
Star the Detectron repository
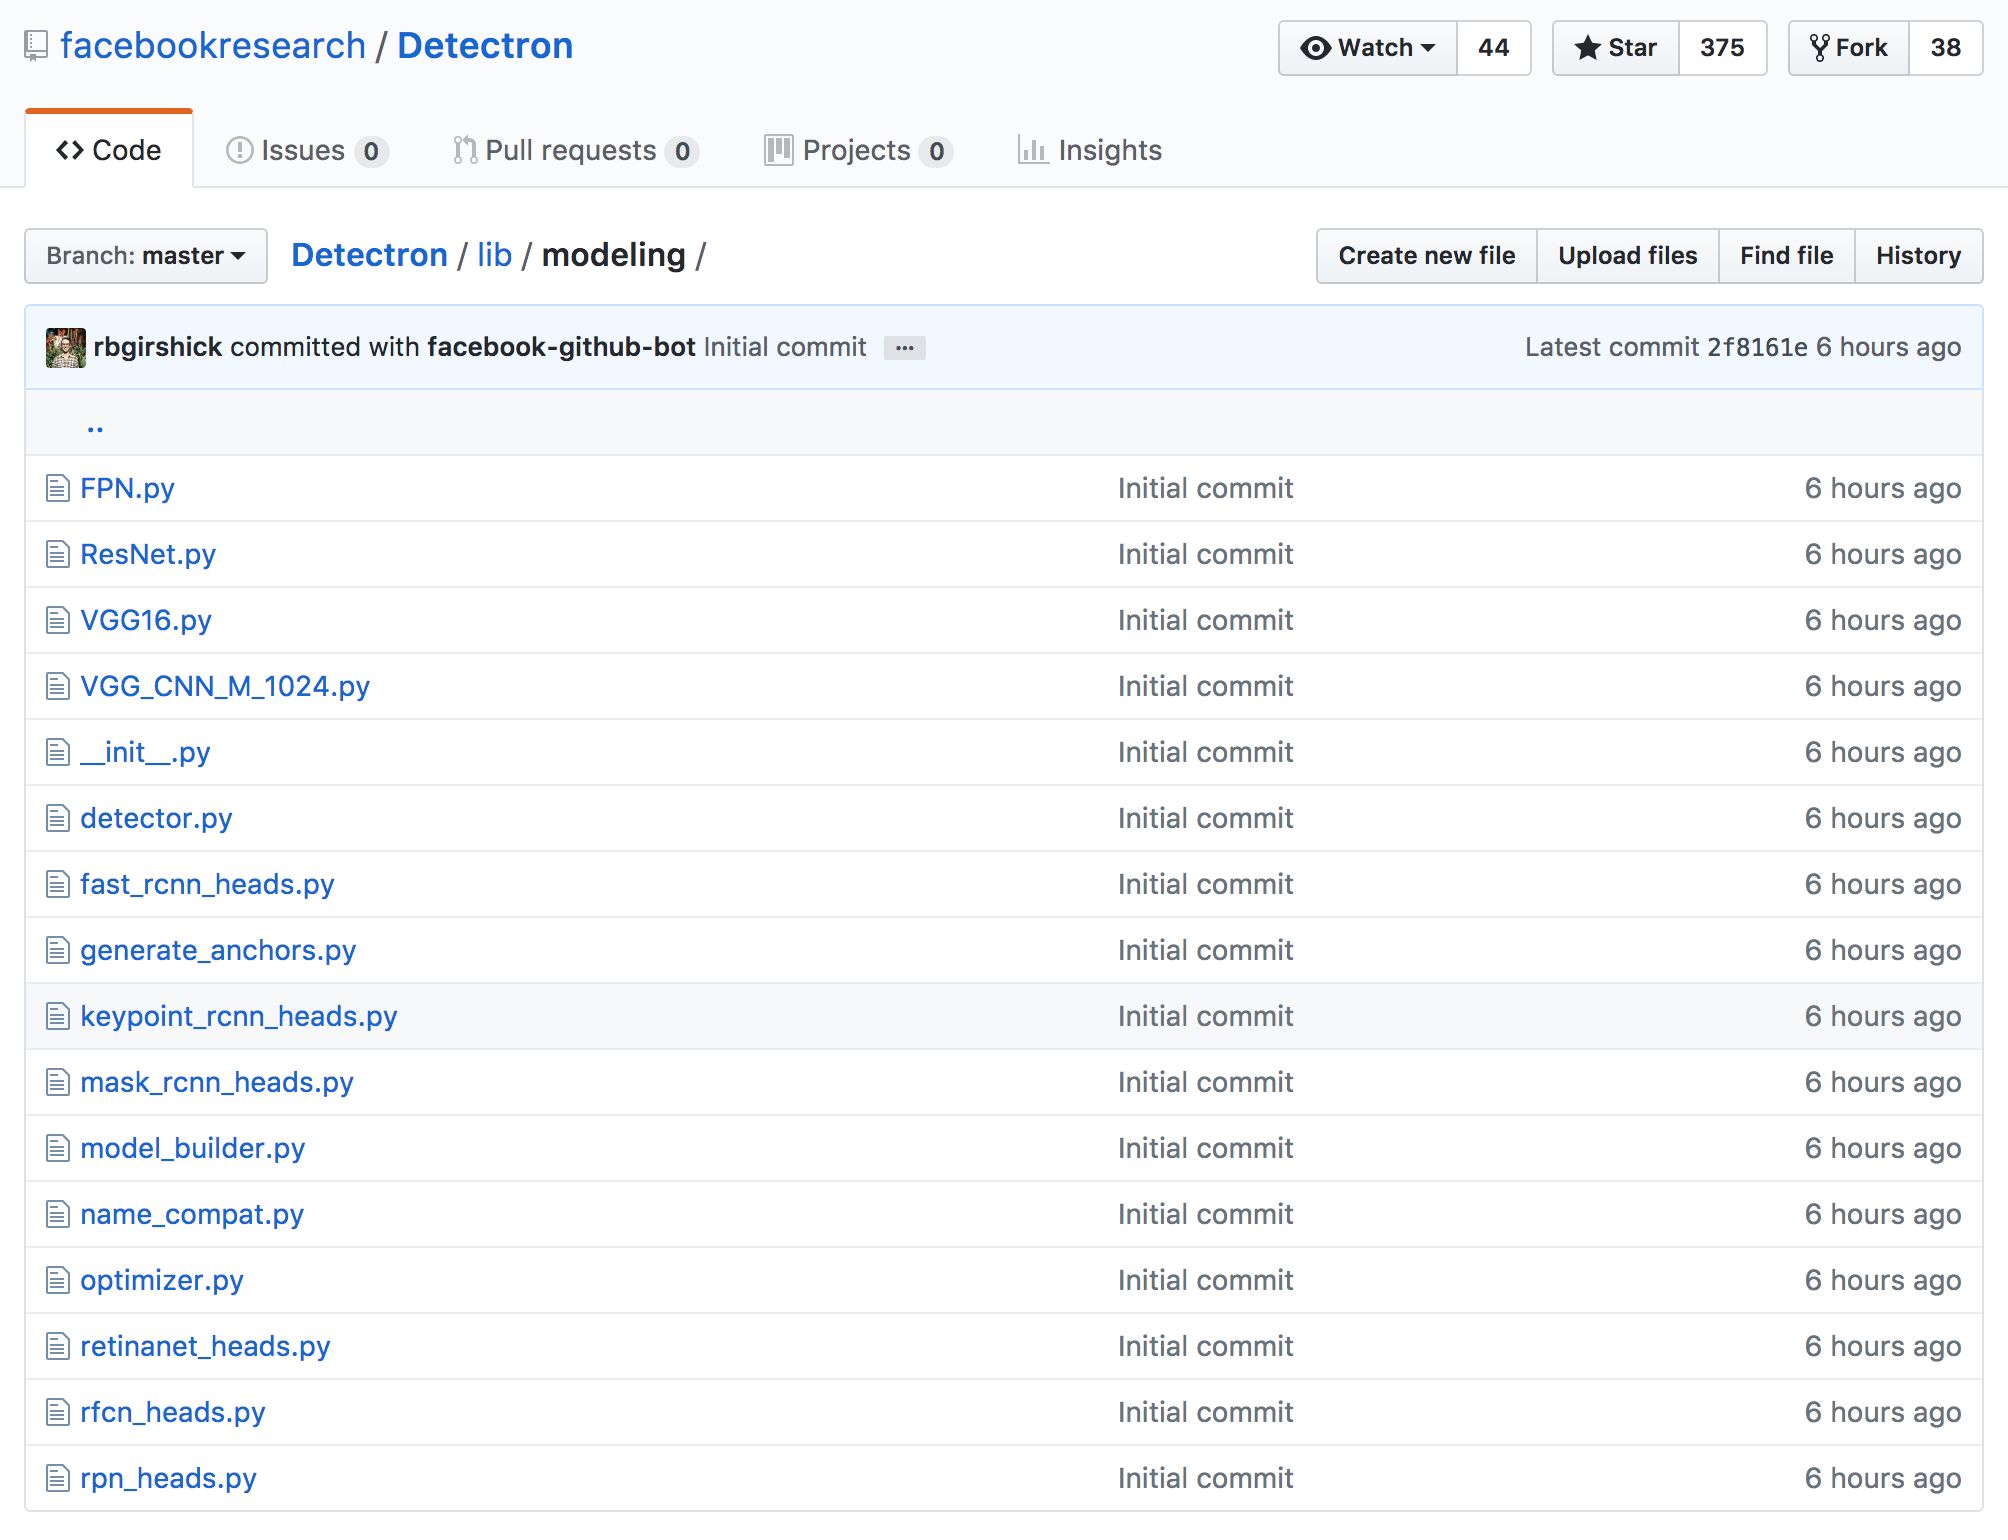click(x=1615, y=47)
